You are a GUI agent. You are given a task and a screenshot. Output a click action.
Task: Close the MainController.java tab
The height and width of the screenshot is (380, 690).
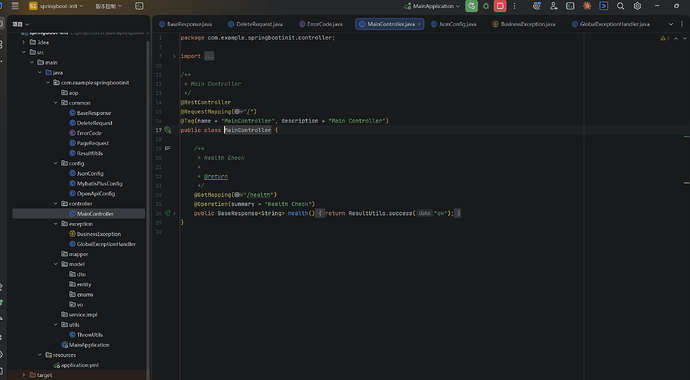click(x=419, y=24)
